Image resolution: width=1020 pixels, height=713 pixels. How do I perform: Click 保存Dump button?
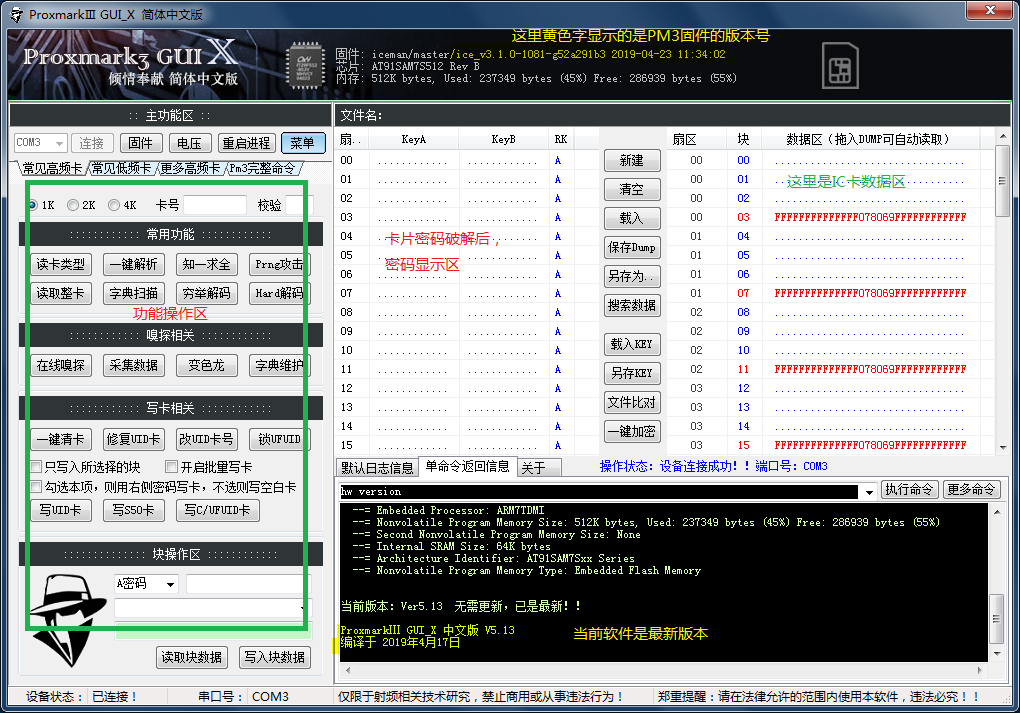(x=632, y=247)
